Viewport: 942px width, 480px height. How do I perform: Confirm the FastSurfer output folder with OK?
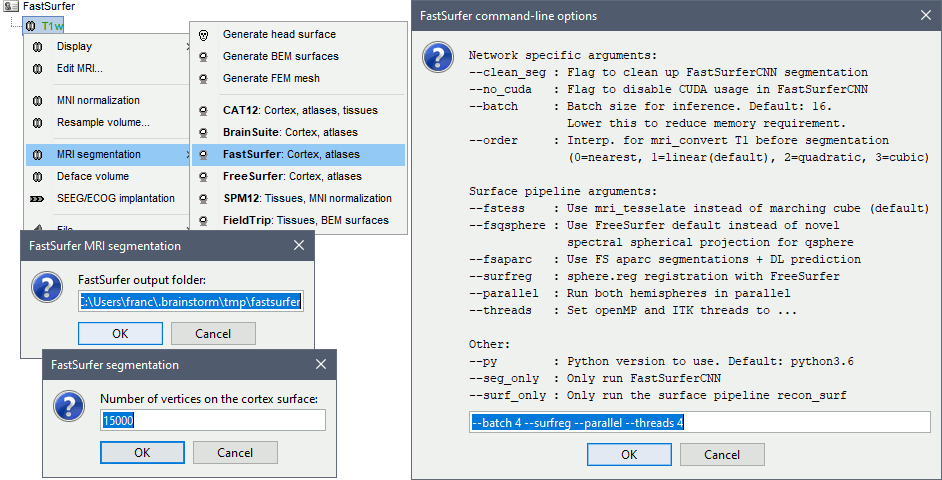(119, 333)
